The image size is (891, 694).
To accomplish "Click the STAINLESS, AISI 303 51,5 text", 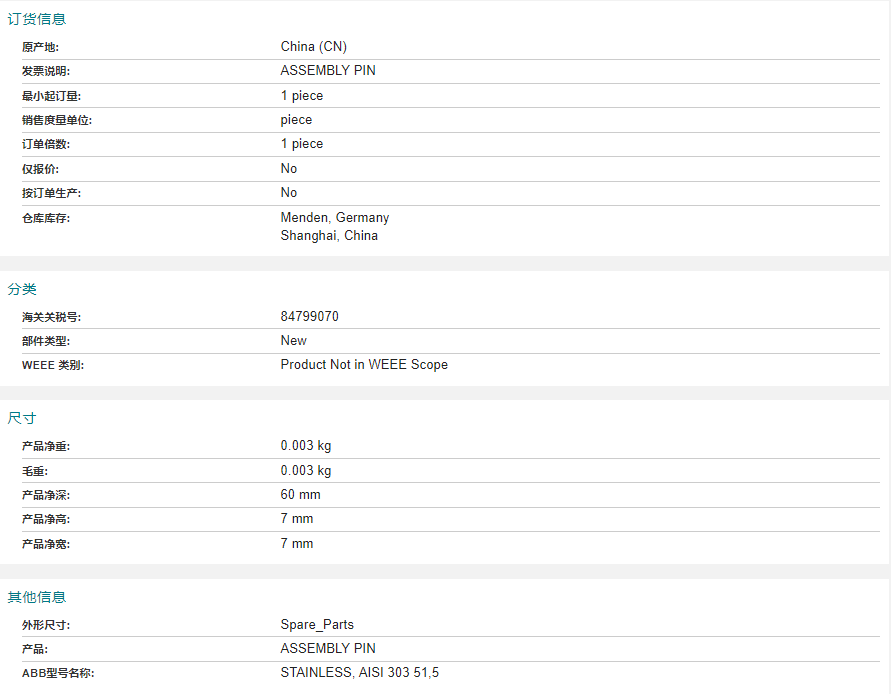I will click(360, 673).
